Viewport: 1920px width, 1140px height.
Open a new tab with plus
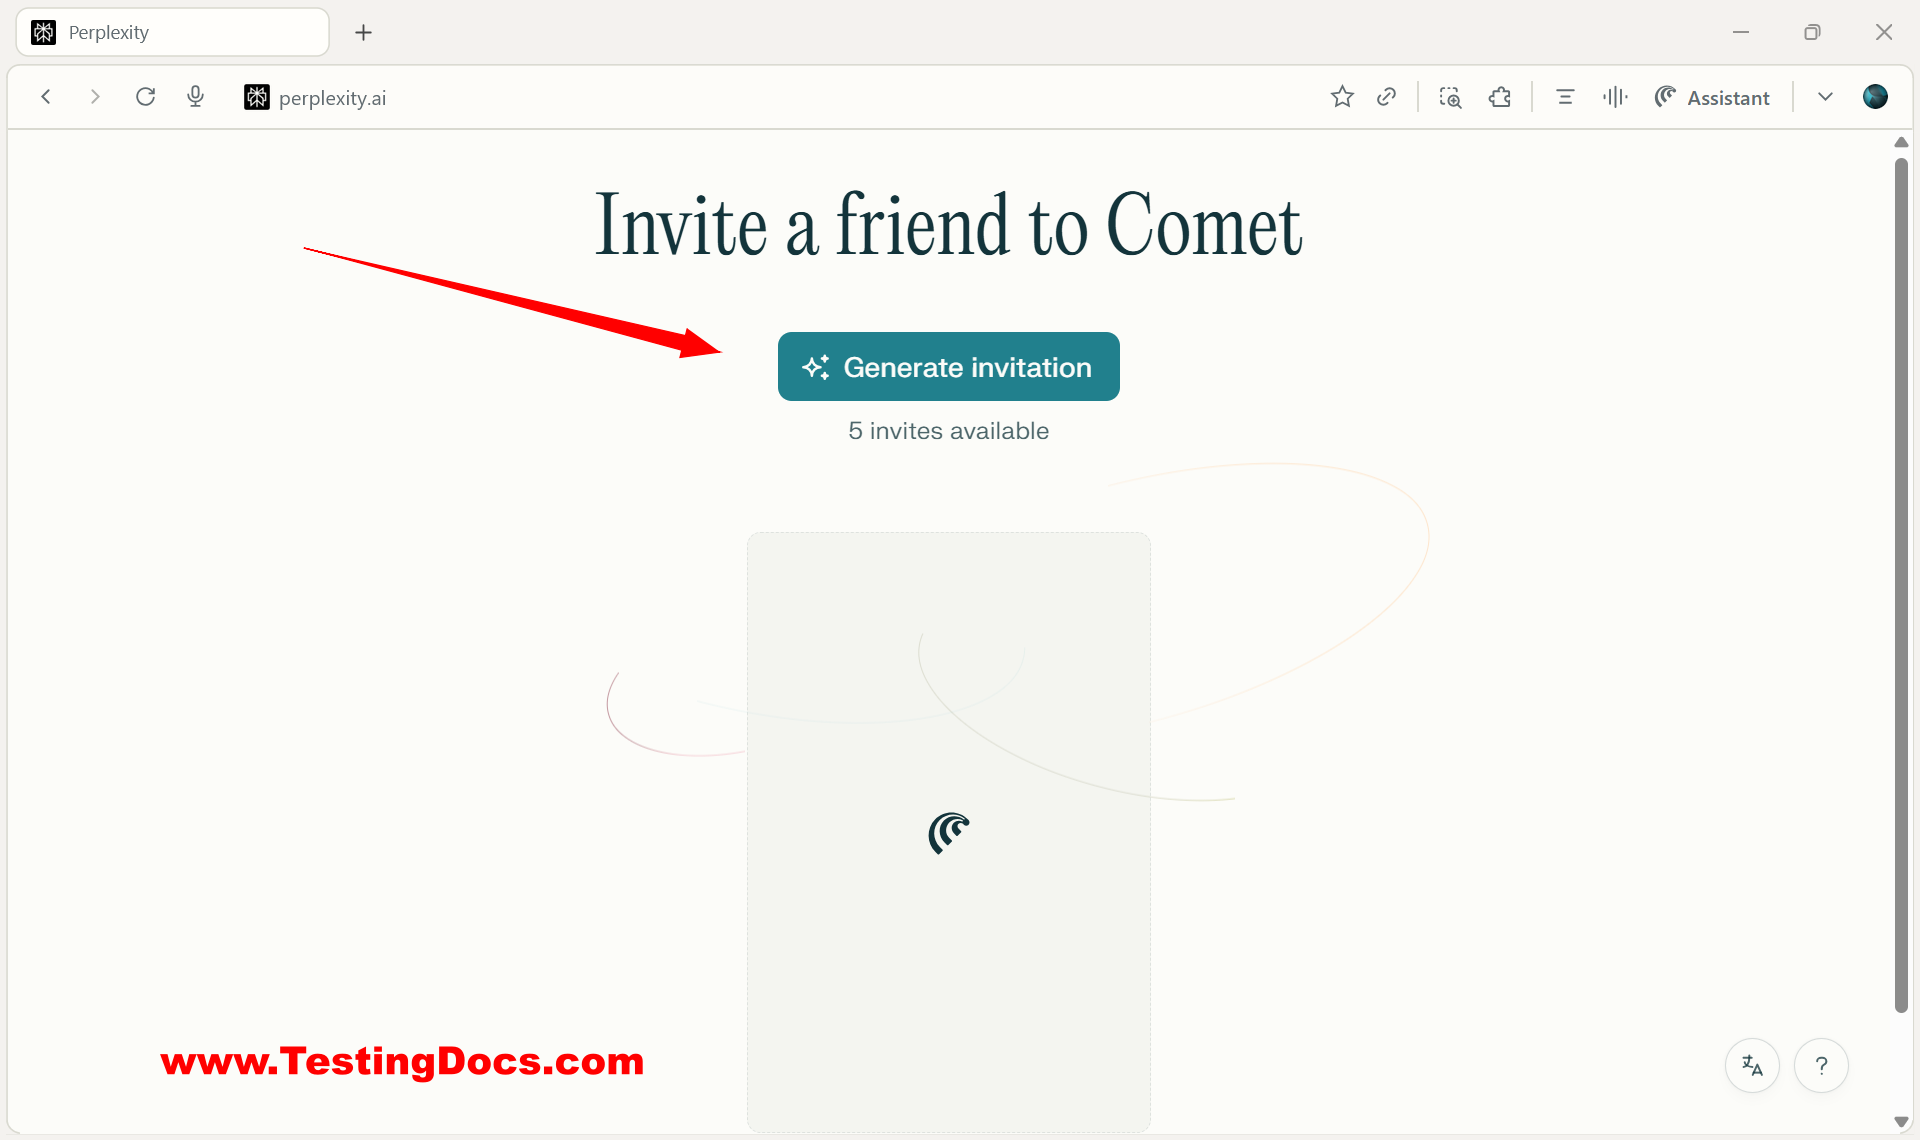point(363,33)
